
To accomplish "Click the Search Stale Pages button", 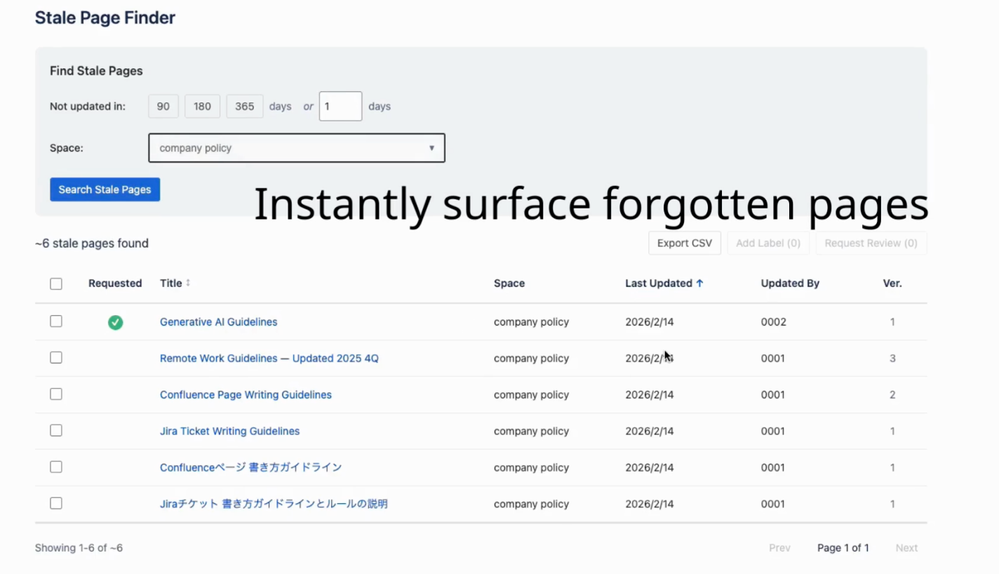I will [x=105, y=189].
